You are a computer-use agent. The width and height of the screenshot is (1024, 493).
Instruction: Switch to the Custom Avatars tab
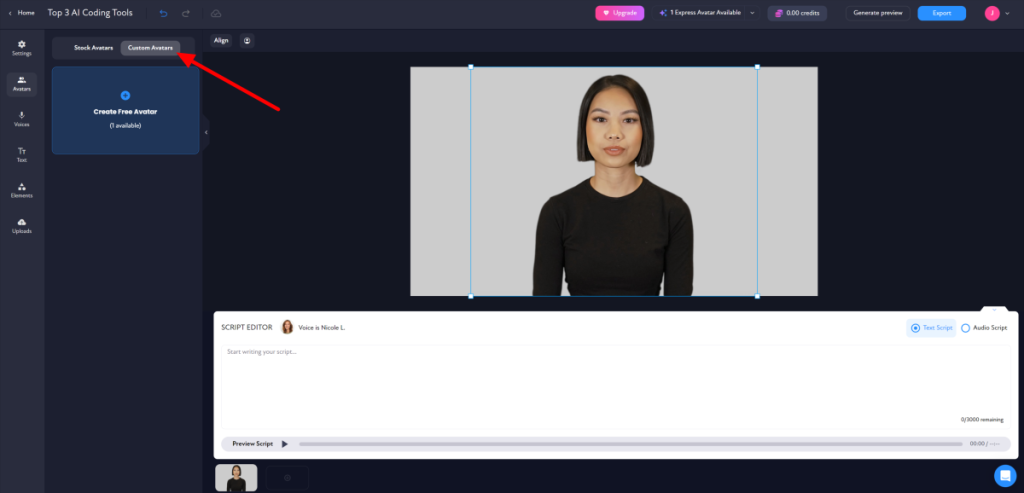[x=150, y=48]
